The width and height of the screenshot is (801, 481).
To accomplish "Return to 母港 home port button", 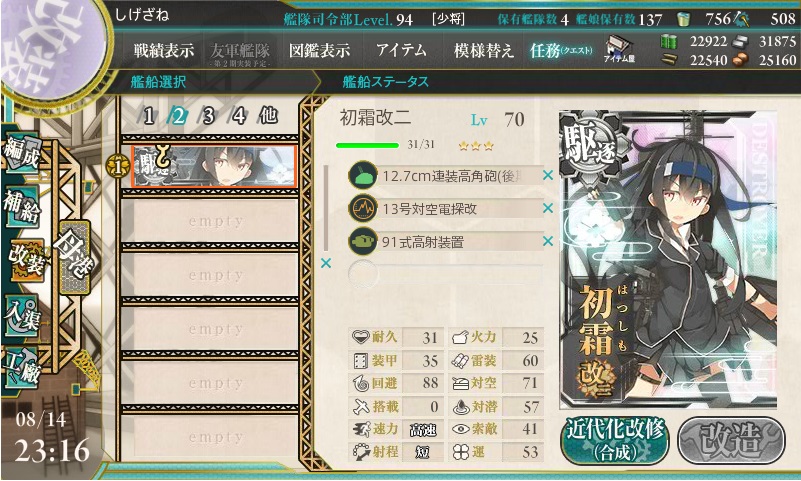I will tap(75, 257).
